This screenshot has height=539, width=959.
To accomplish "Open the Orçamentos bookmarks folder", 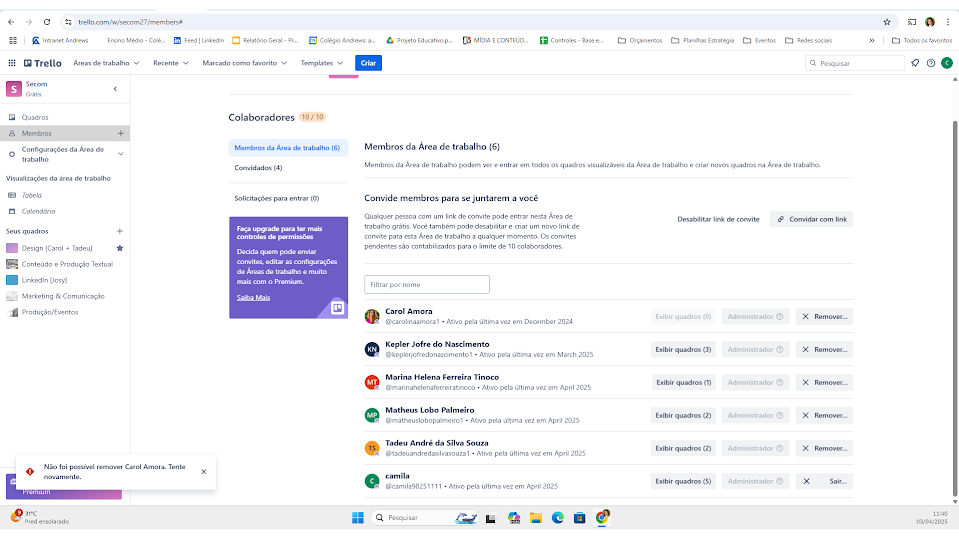I will point(640,40).
